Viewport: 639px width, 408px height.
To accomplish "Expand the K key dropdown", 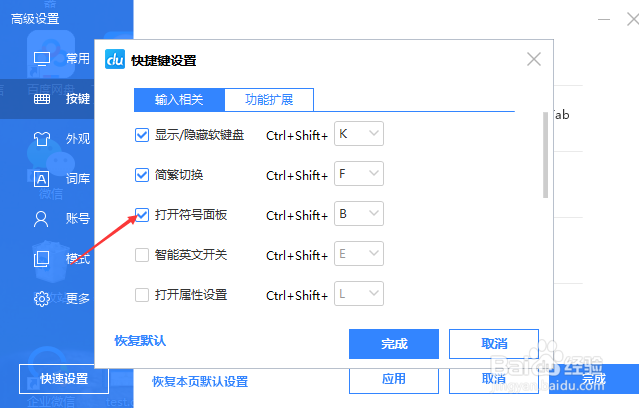I will coord(359,134).
